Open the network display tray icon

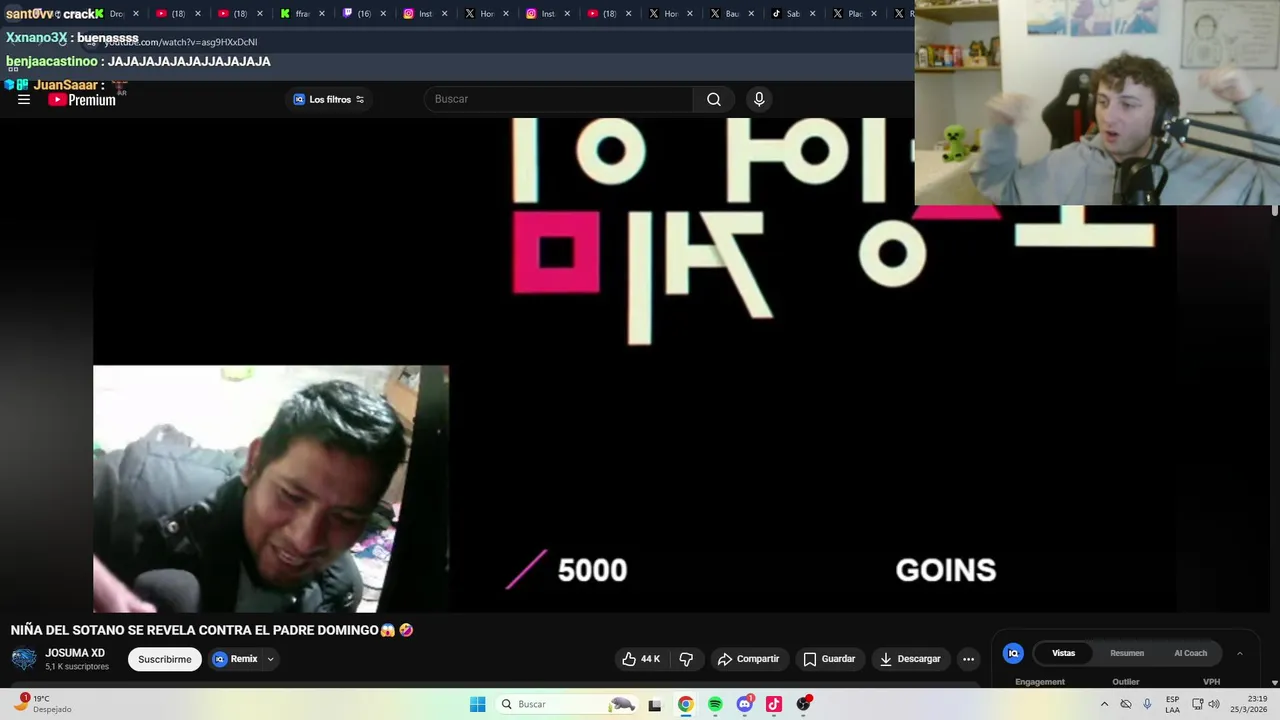1197,704
